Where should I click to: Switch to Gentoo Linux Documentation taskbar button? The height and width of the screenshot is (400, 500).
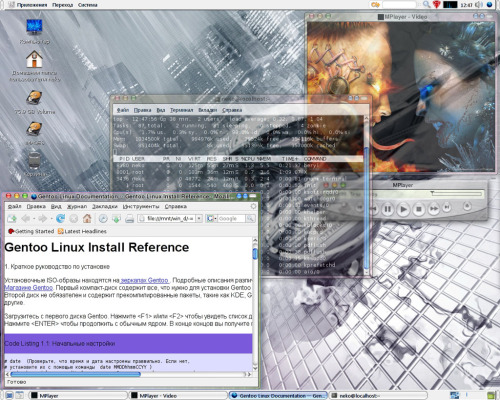[x=278, y=396]
